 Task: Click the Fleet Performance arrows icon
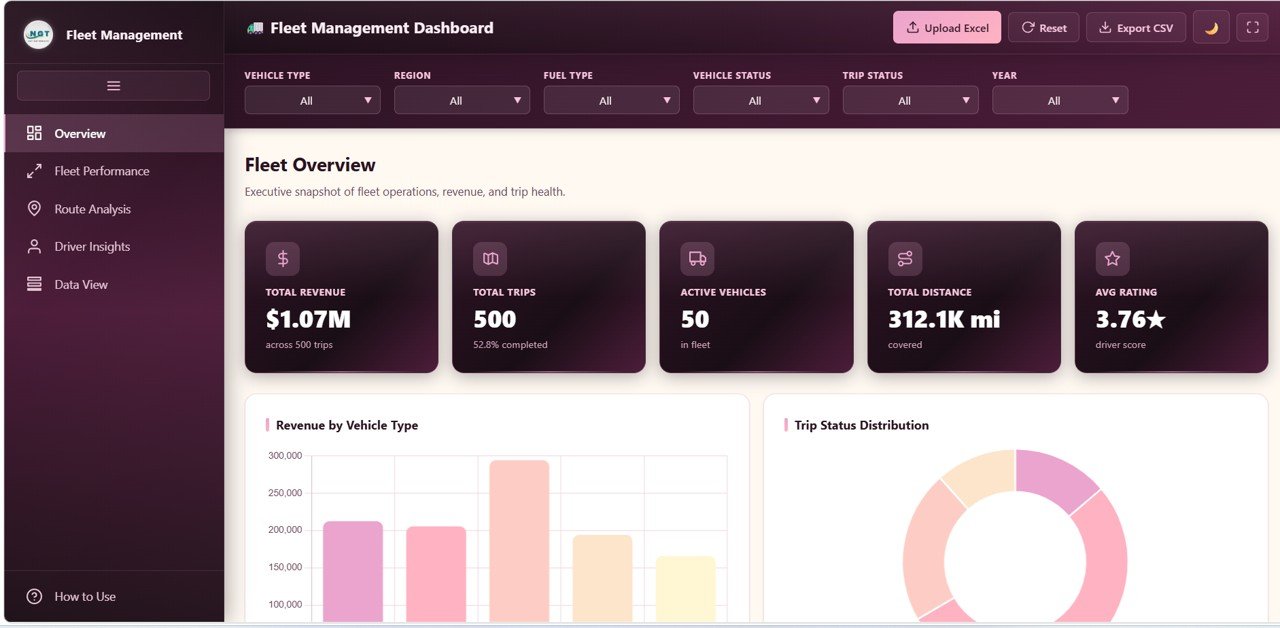35,171
